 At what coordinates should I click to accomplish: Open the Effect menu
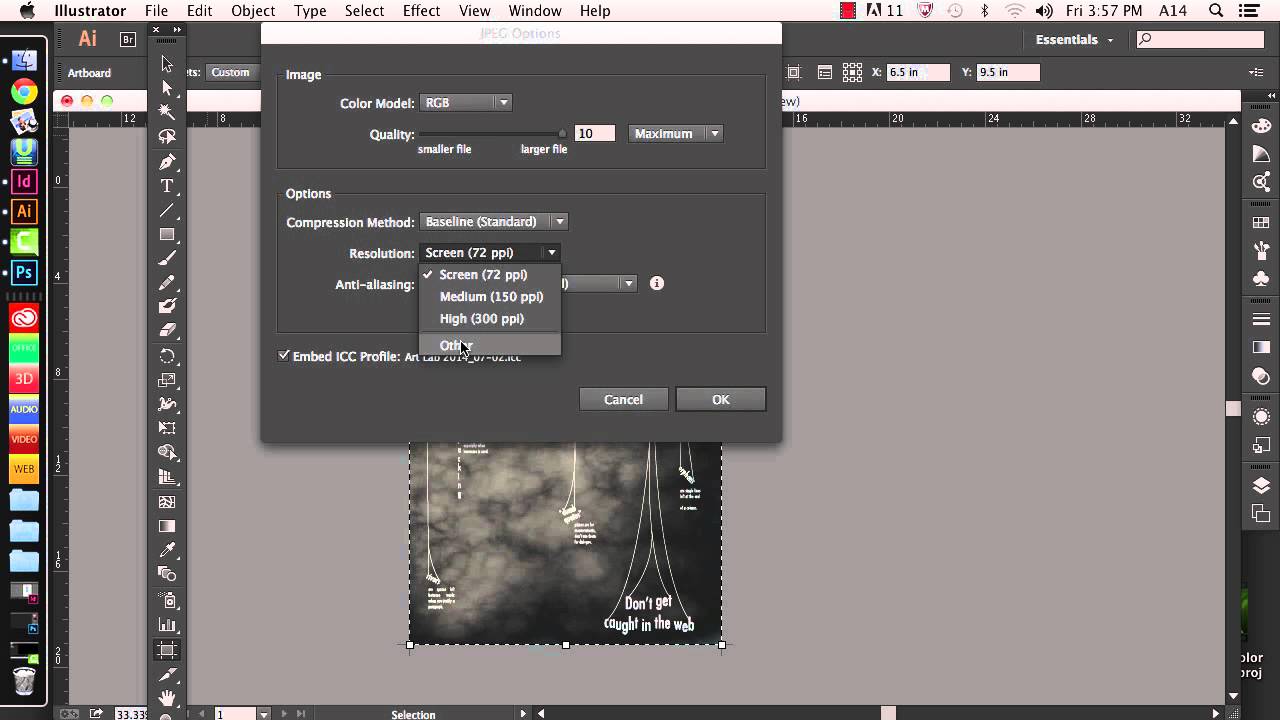[x=421, y=11]
